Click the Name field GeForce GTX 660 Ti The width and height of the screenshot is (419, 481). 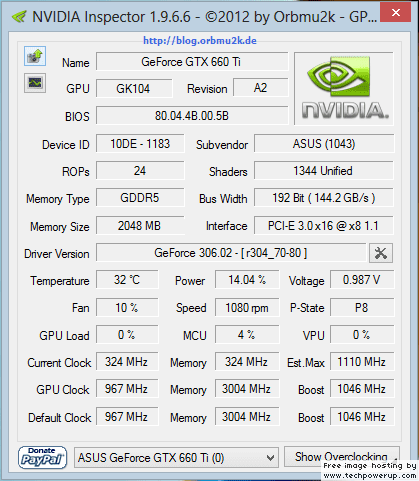point(192,62)
